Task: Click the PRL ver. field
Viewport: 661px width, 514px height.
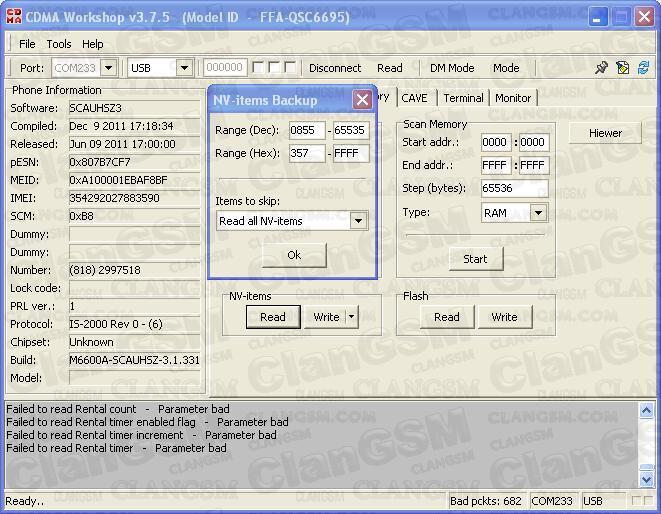Action: (x=134, y=307)
